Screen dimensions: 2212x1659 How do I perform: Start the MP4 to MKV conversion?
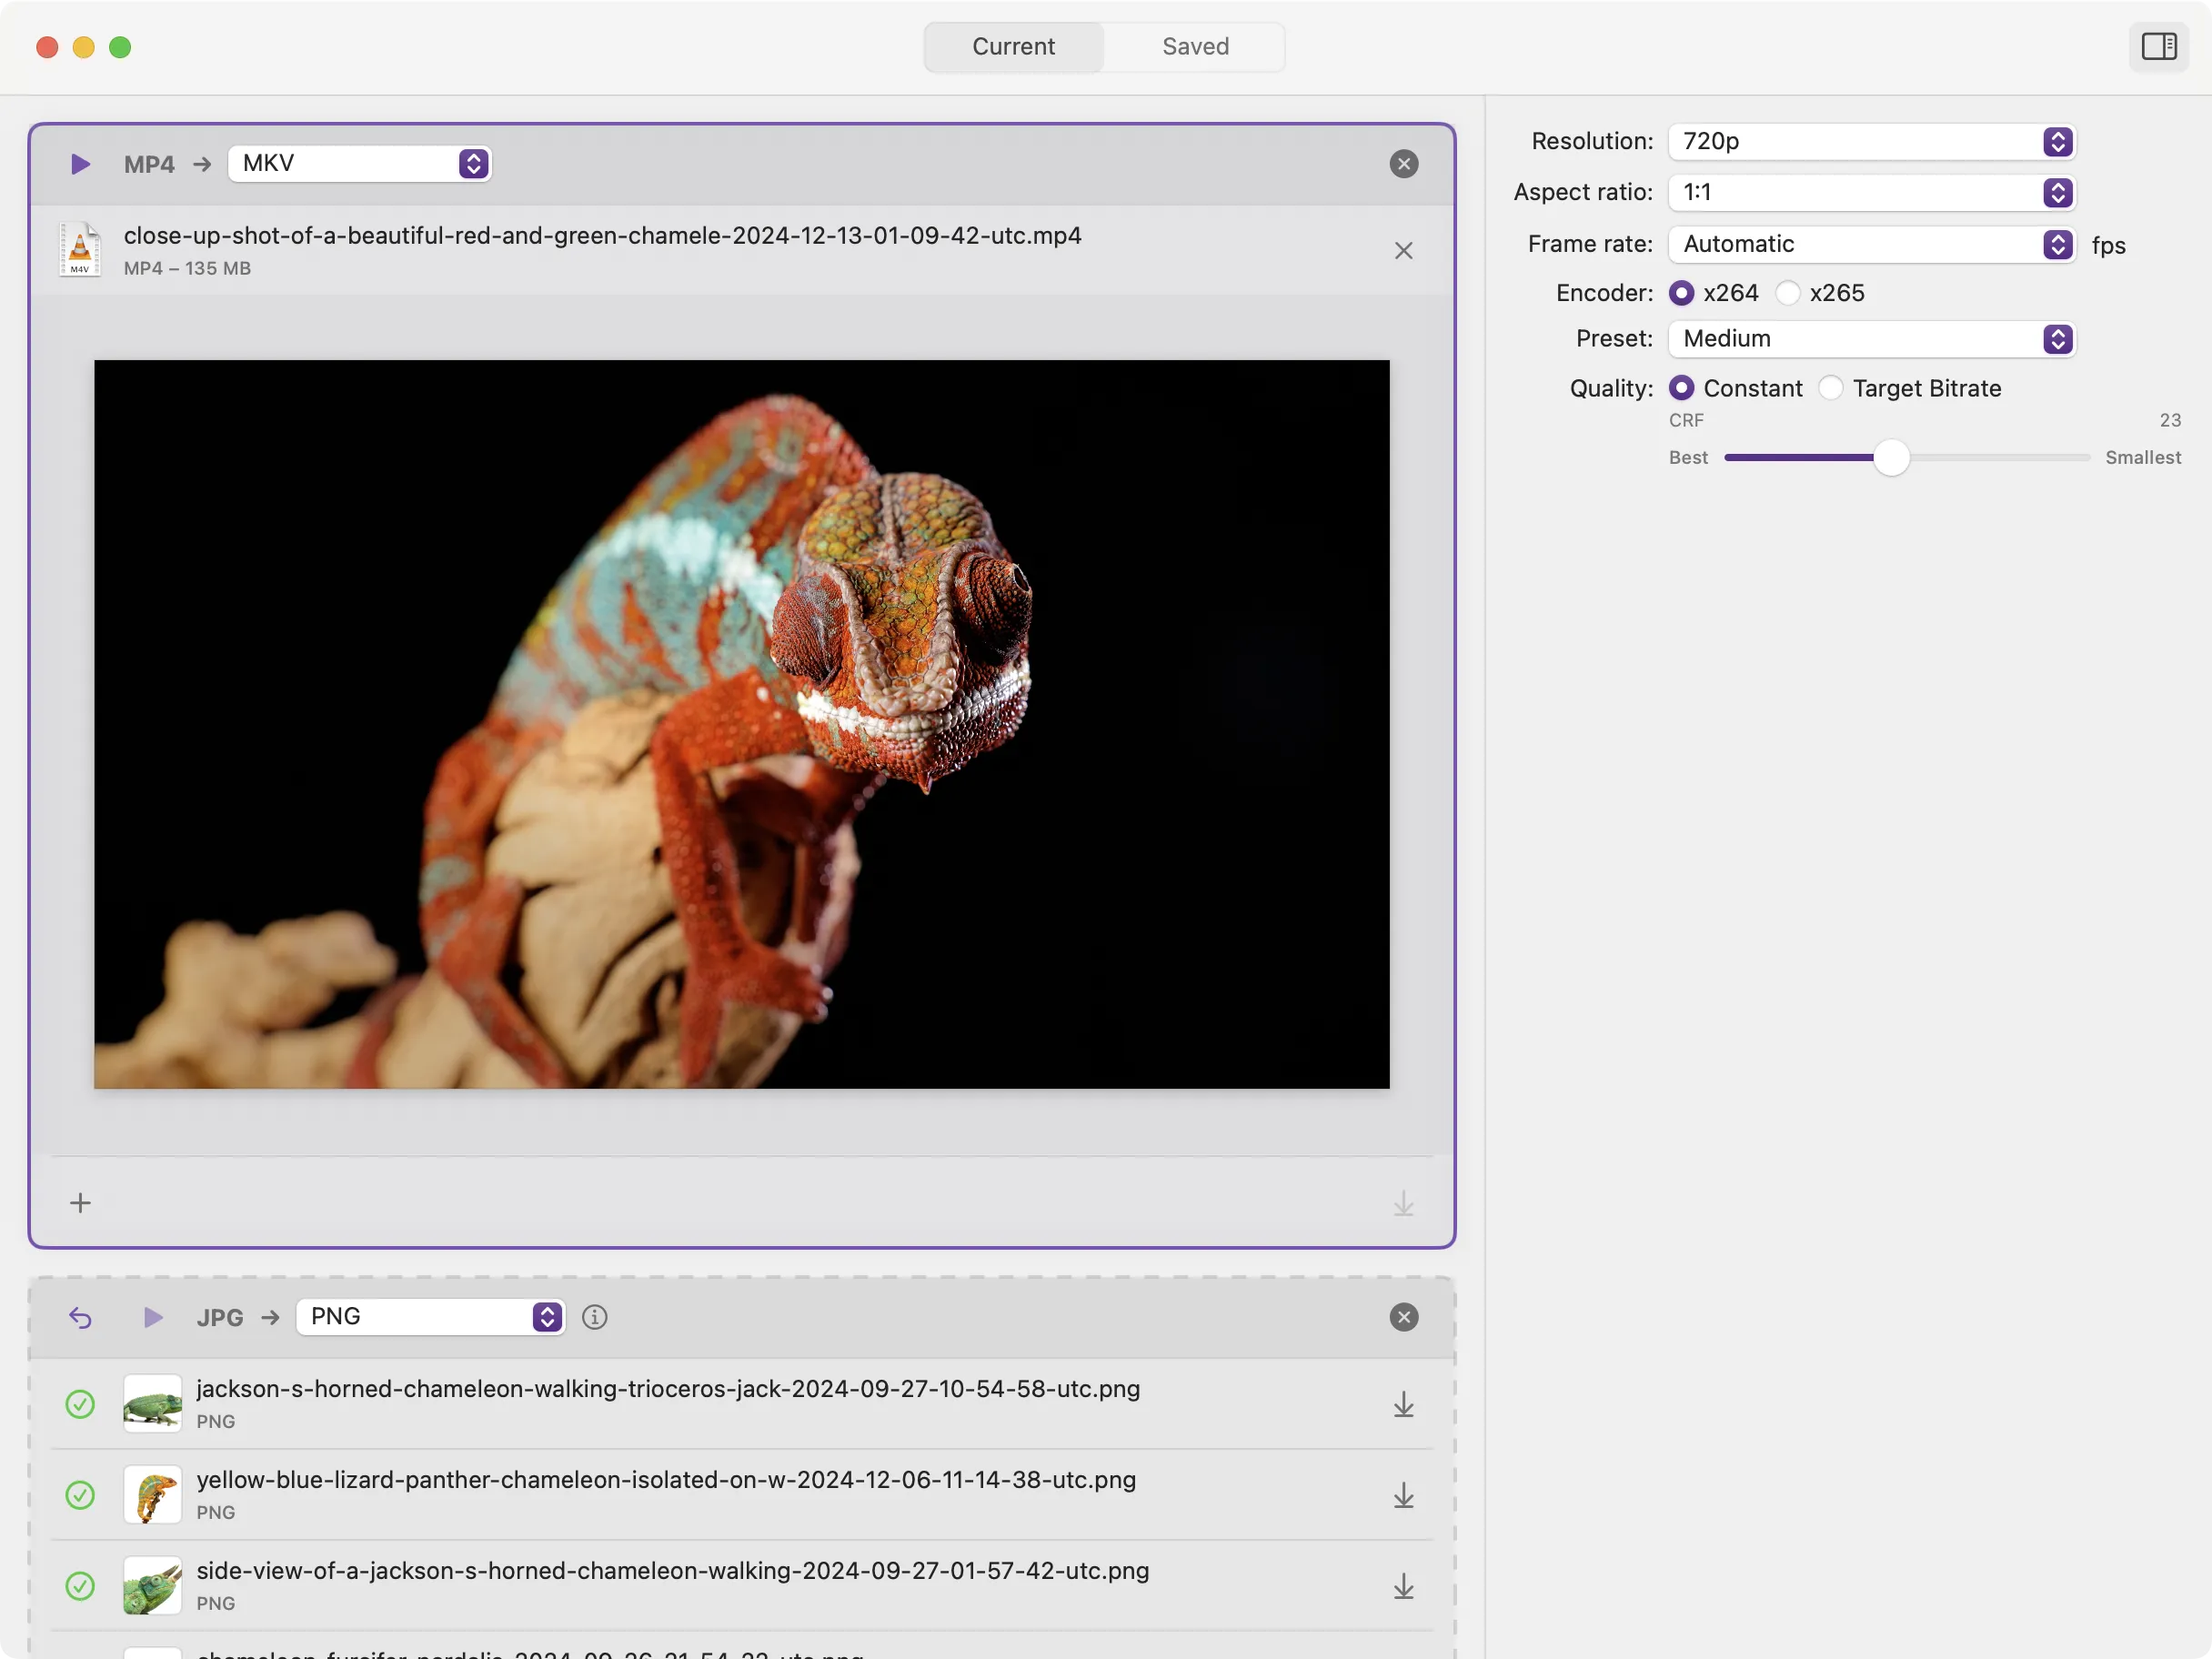(81, 164)
